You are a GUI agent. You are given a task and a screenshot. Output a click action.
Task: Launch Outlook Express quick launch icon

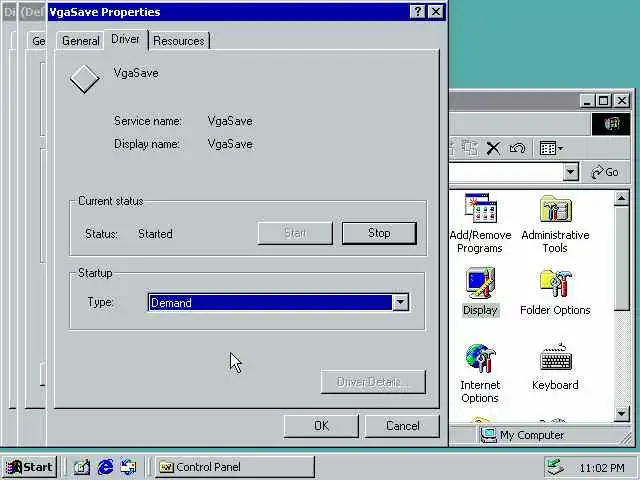pos(128,467)
